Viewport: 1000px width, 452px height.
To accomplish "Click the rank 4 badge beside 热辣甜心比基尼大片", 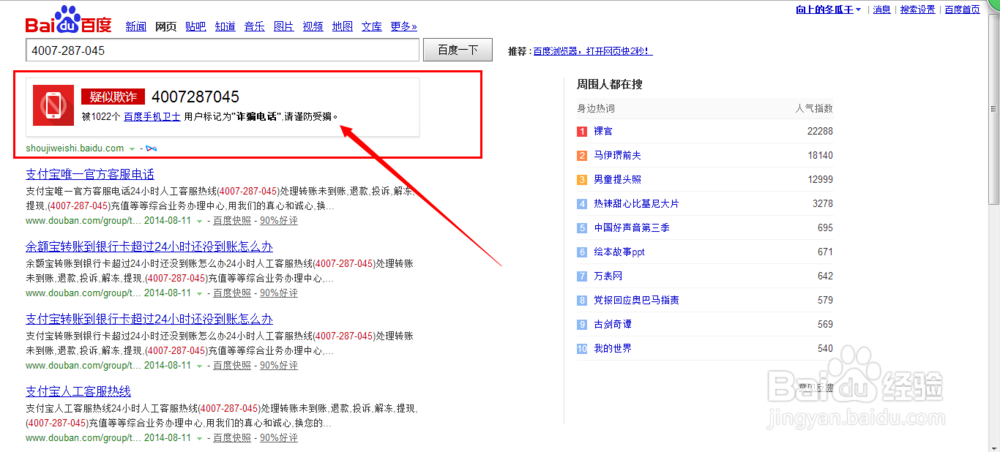I will click(x=582, y=204).
